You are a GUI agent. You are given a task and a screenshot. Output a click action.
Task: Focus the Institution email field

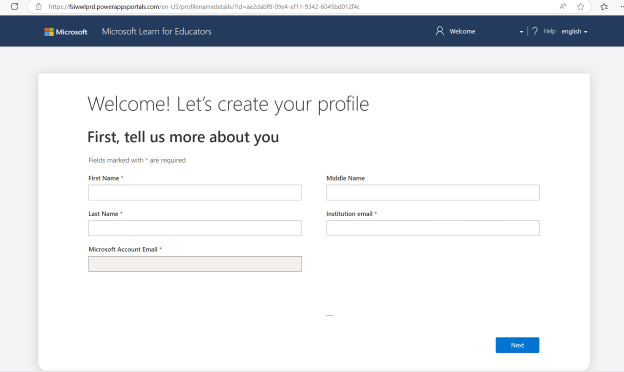click(x=433, y=228)
